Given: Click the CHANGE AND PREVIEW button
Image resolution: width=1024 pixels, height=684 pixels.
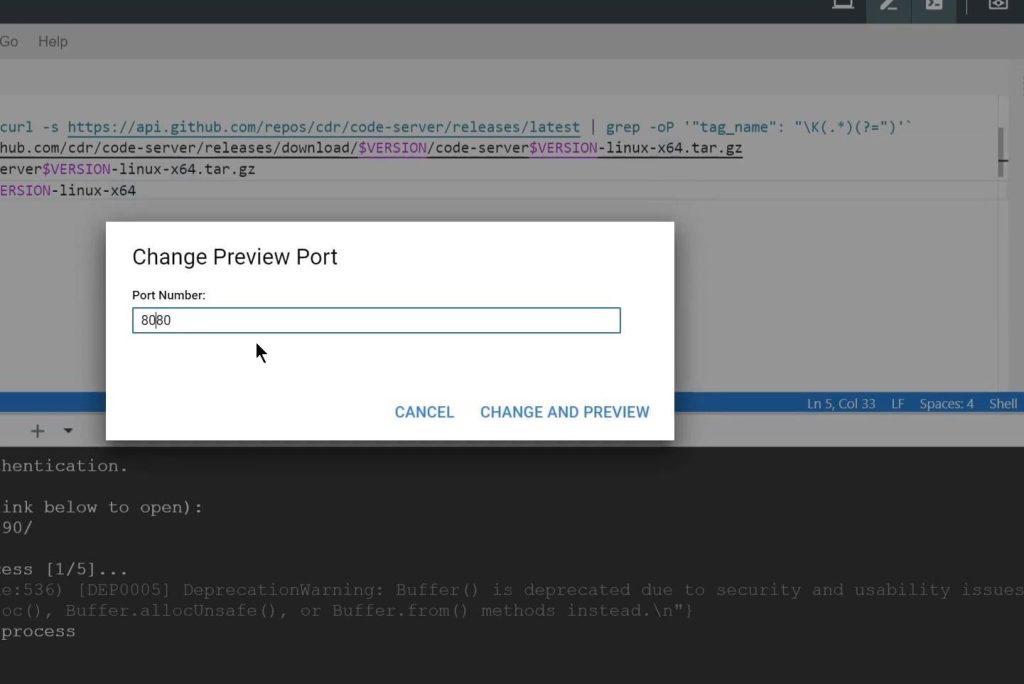Looking at the screenshot, I should pyautogui.click(x=564, y=411).
